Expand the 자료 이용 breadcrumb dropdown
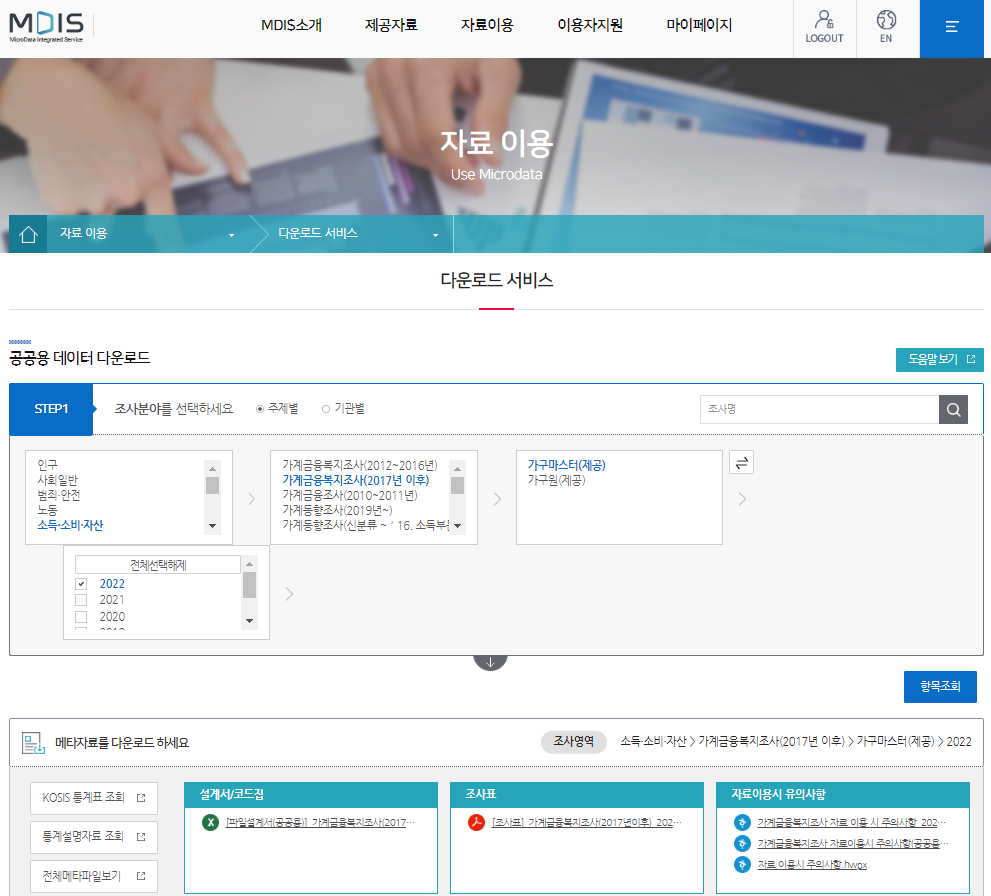 click(231, 235)
